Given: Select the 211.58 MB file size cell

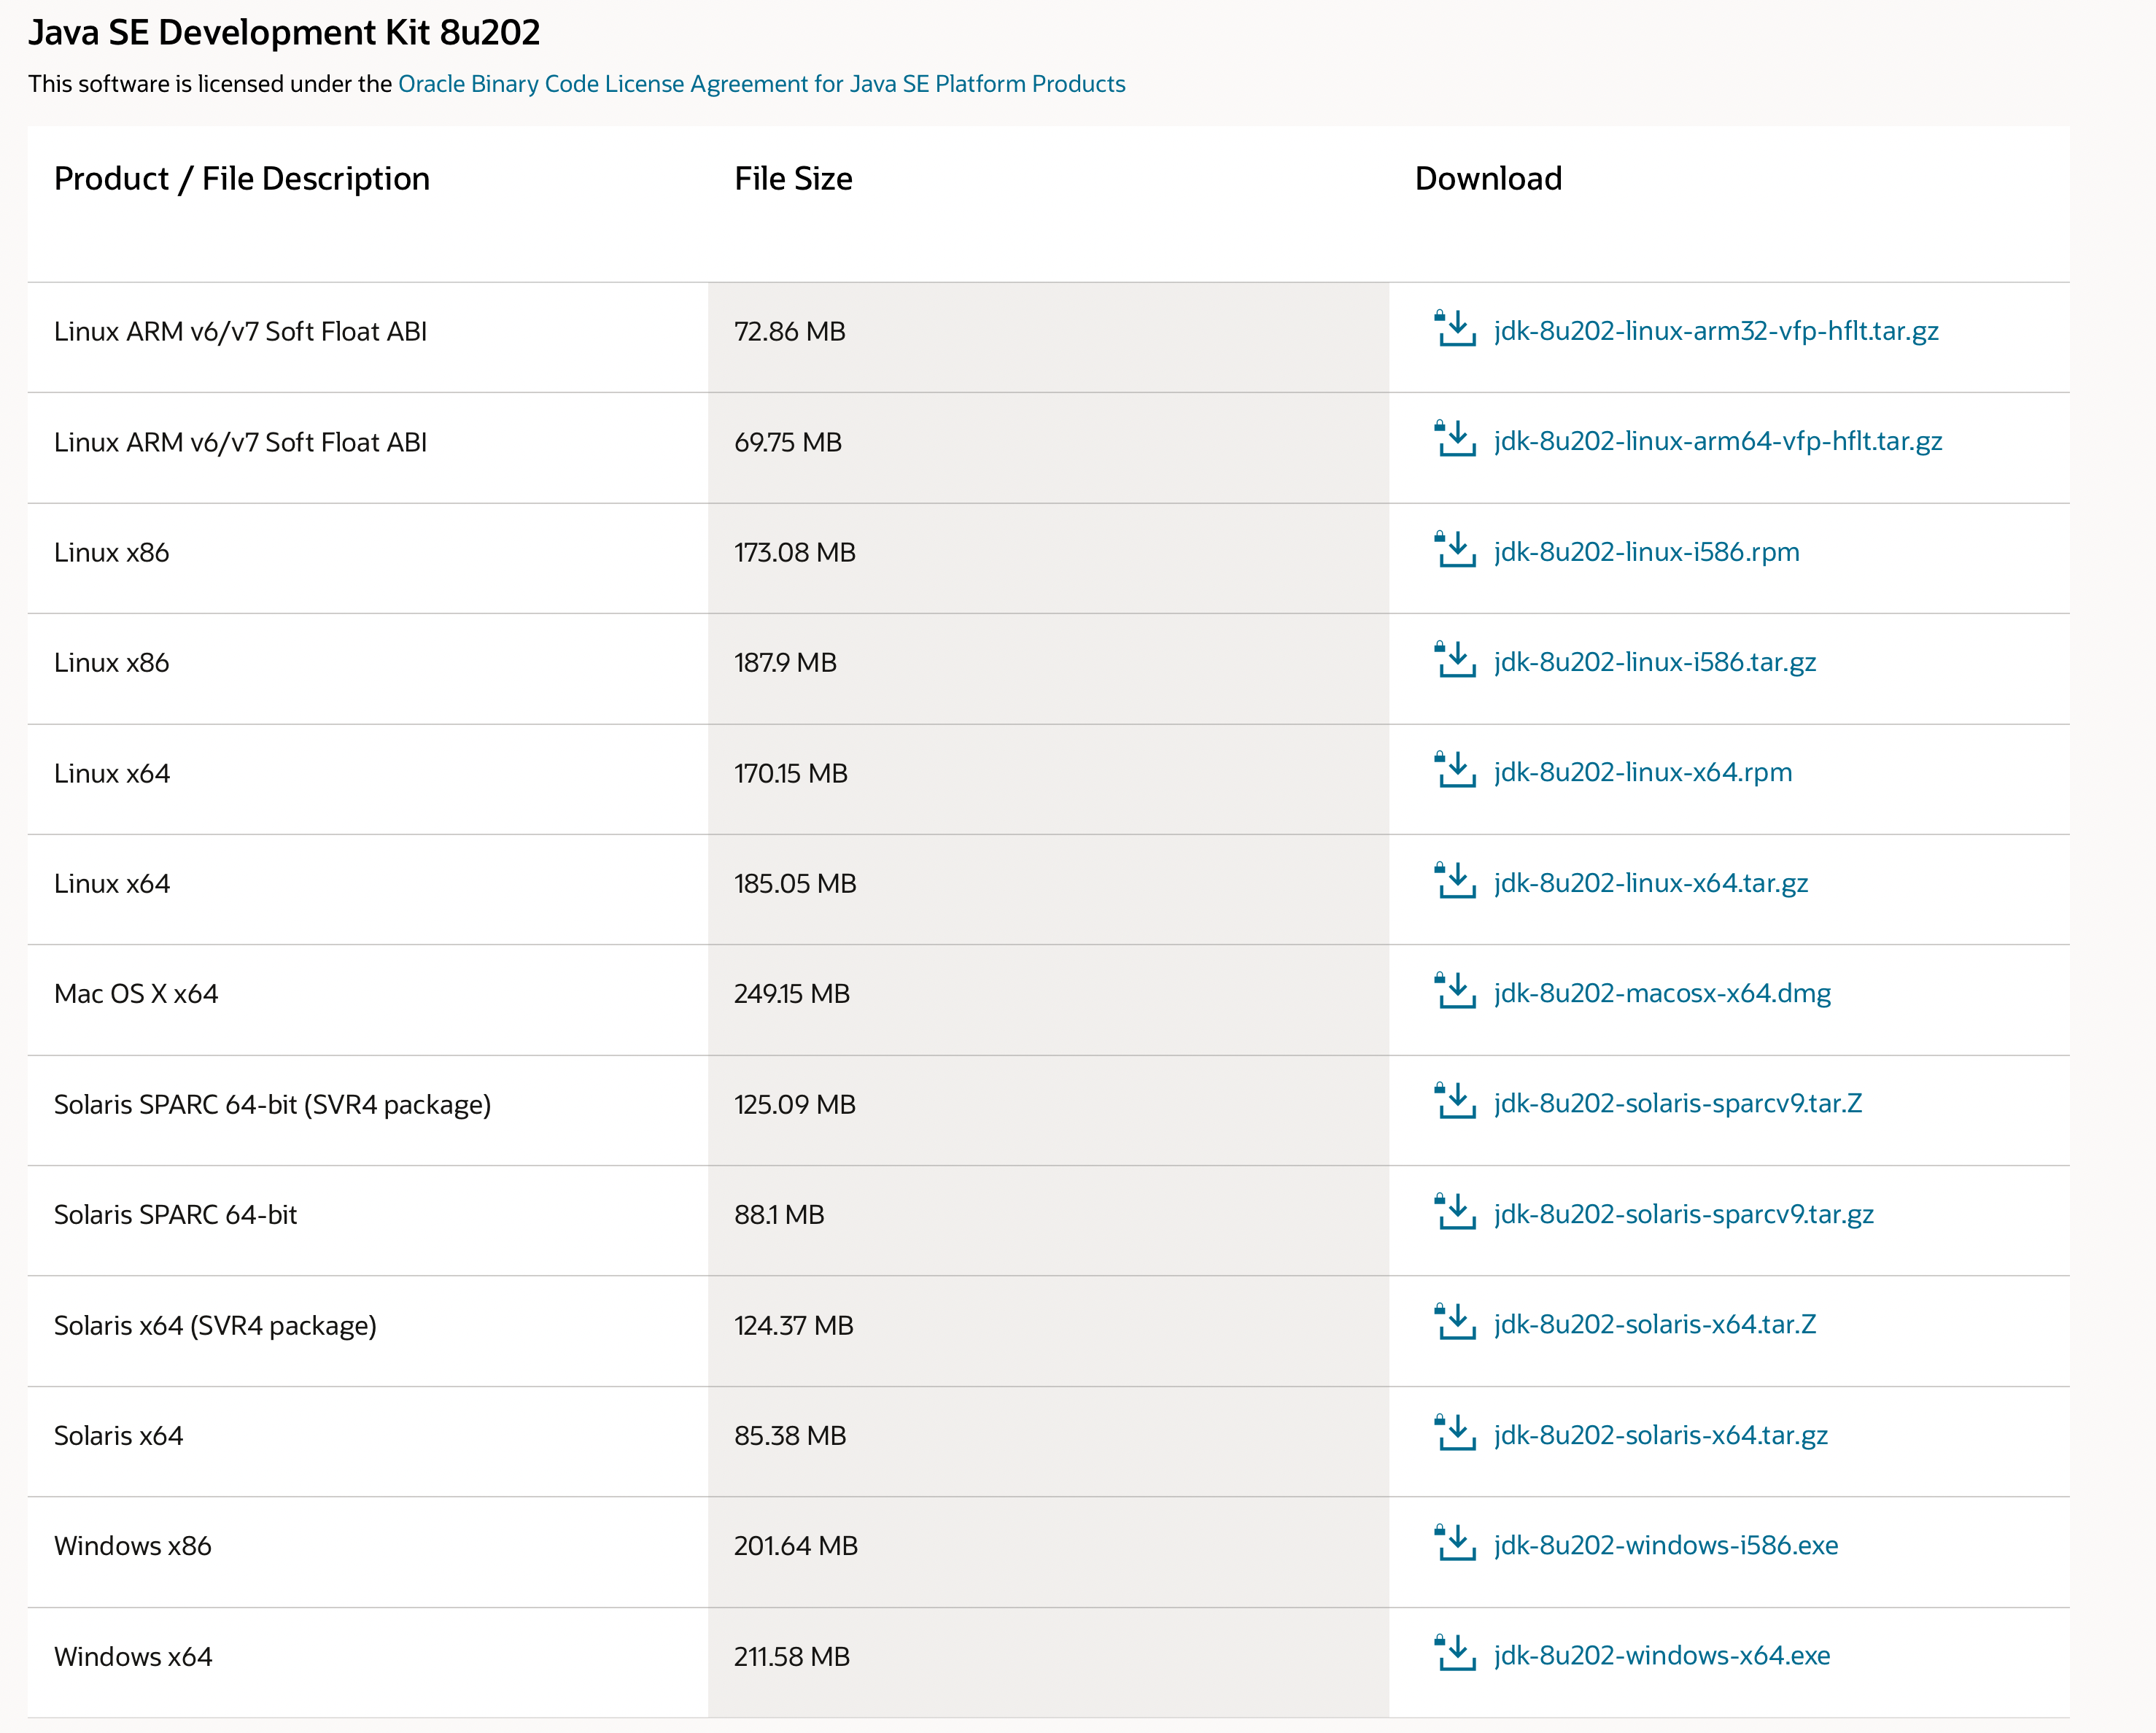Looking at the screenshot, I should (x=1048, y=1662).
